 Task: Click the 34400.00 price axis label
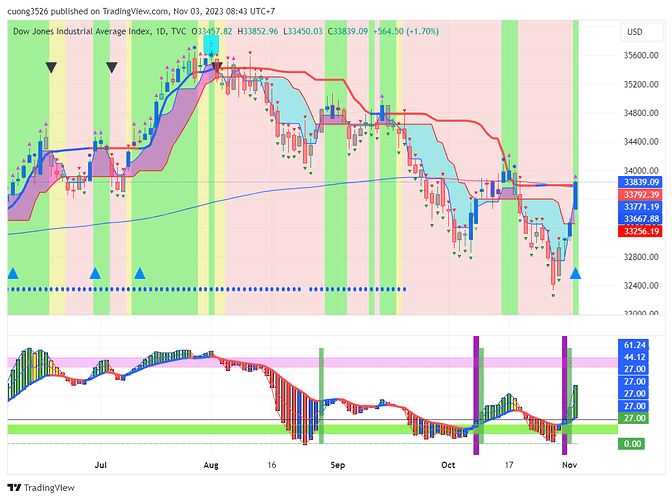pyautogui.click(x=641, y=141)
